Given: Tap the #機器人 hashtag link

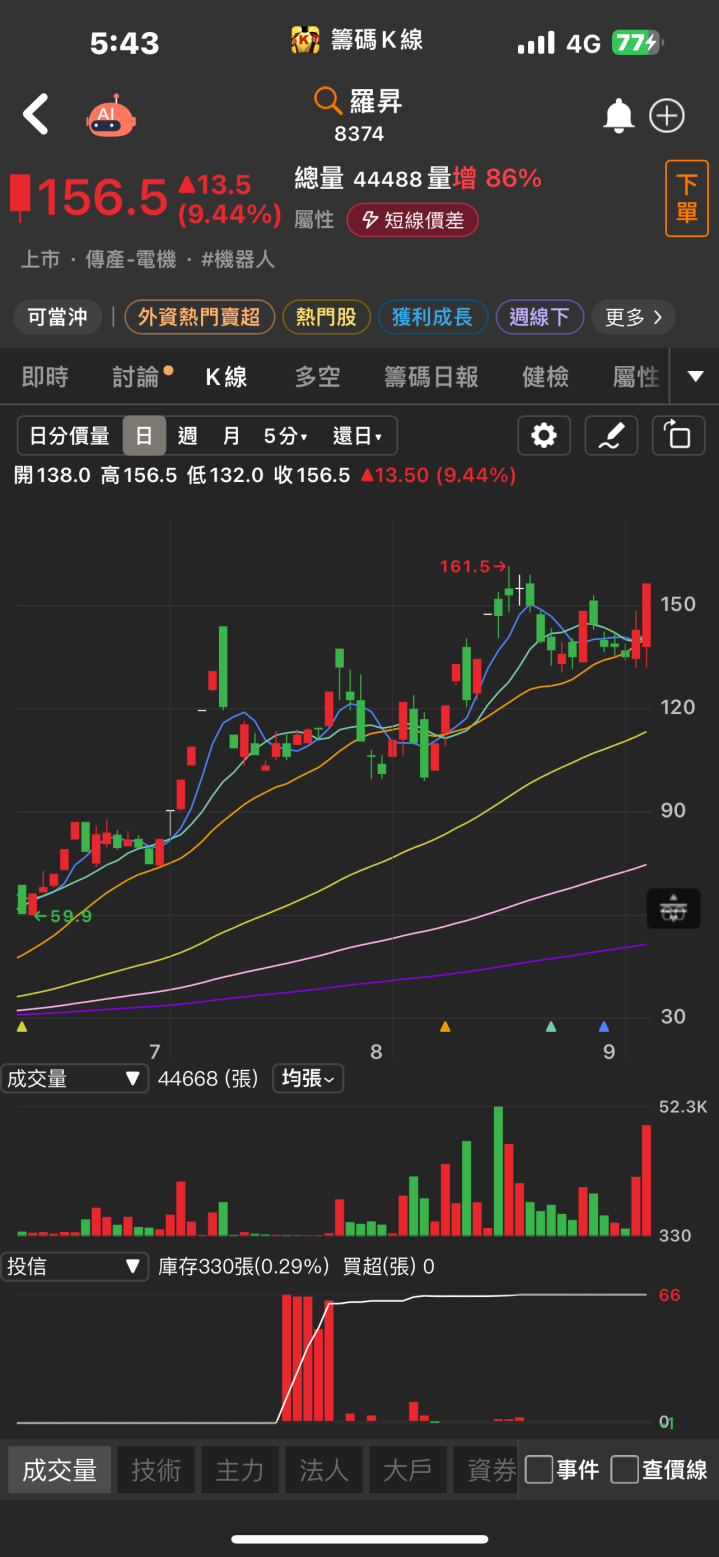Looking at the screenshot, I should [238, 260].
